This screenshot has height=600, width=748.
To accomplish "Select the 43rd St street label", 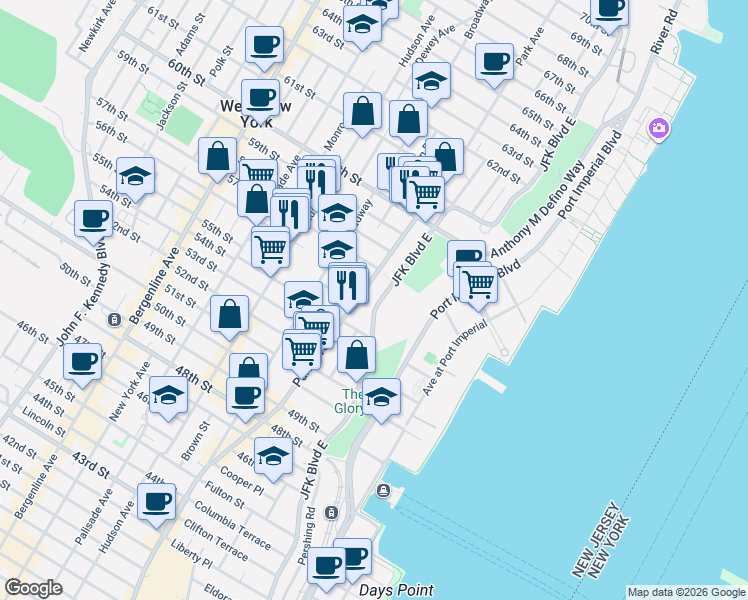I will [91, 466].
